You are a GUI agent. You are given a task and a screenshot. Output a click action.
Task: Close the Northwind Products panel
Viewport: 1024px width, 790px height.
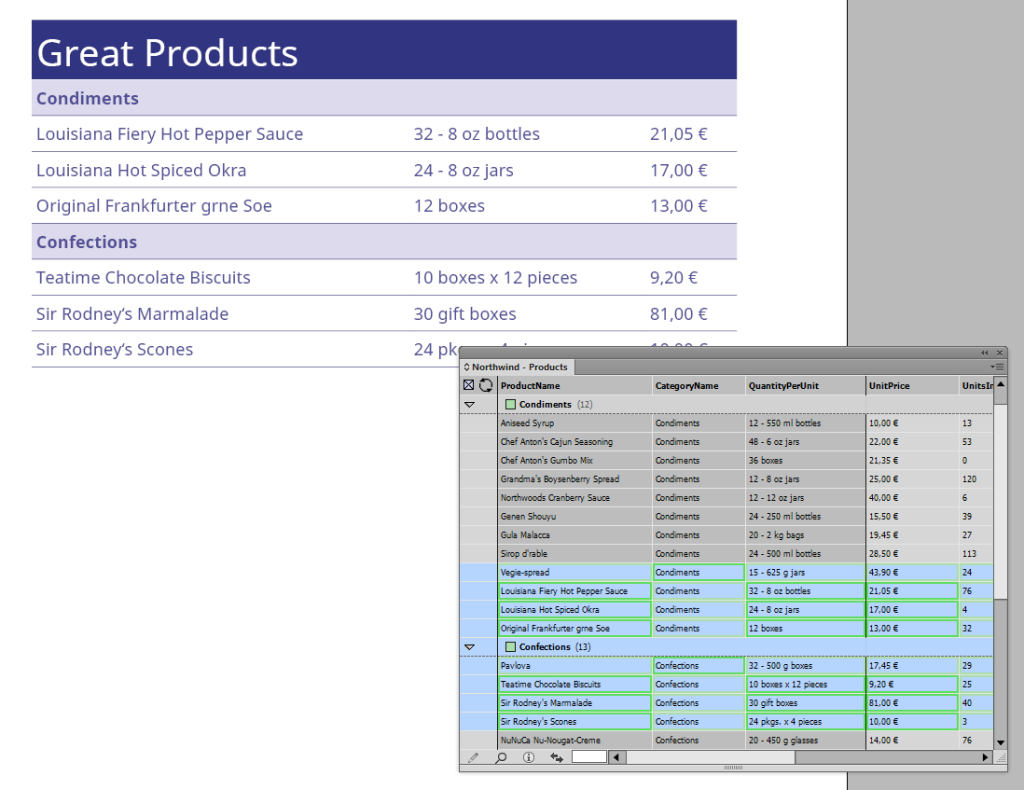coord(999,353)
